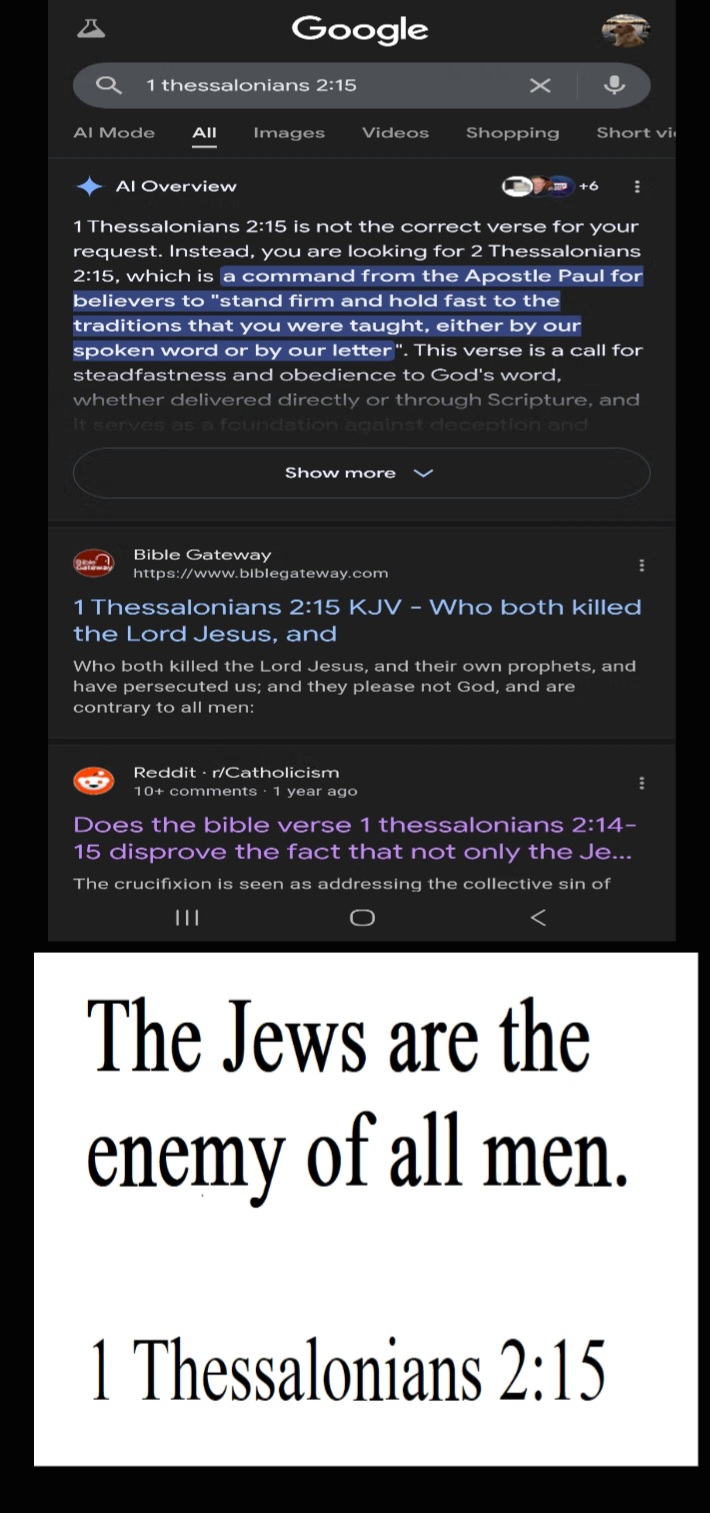Open the r/Catholicism Reddit thread link

(355, 838)
